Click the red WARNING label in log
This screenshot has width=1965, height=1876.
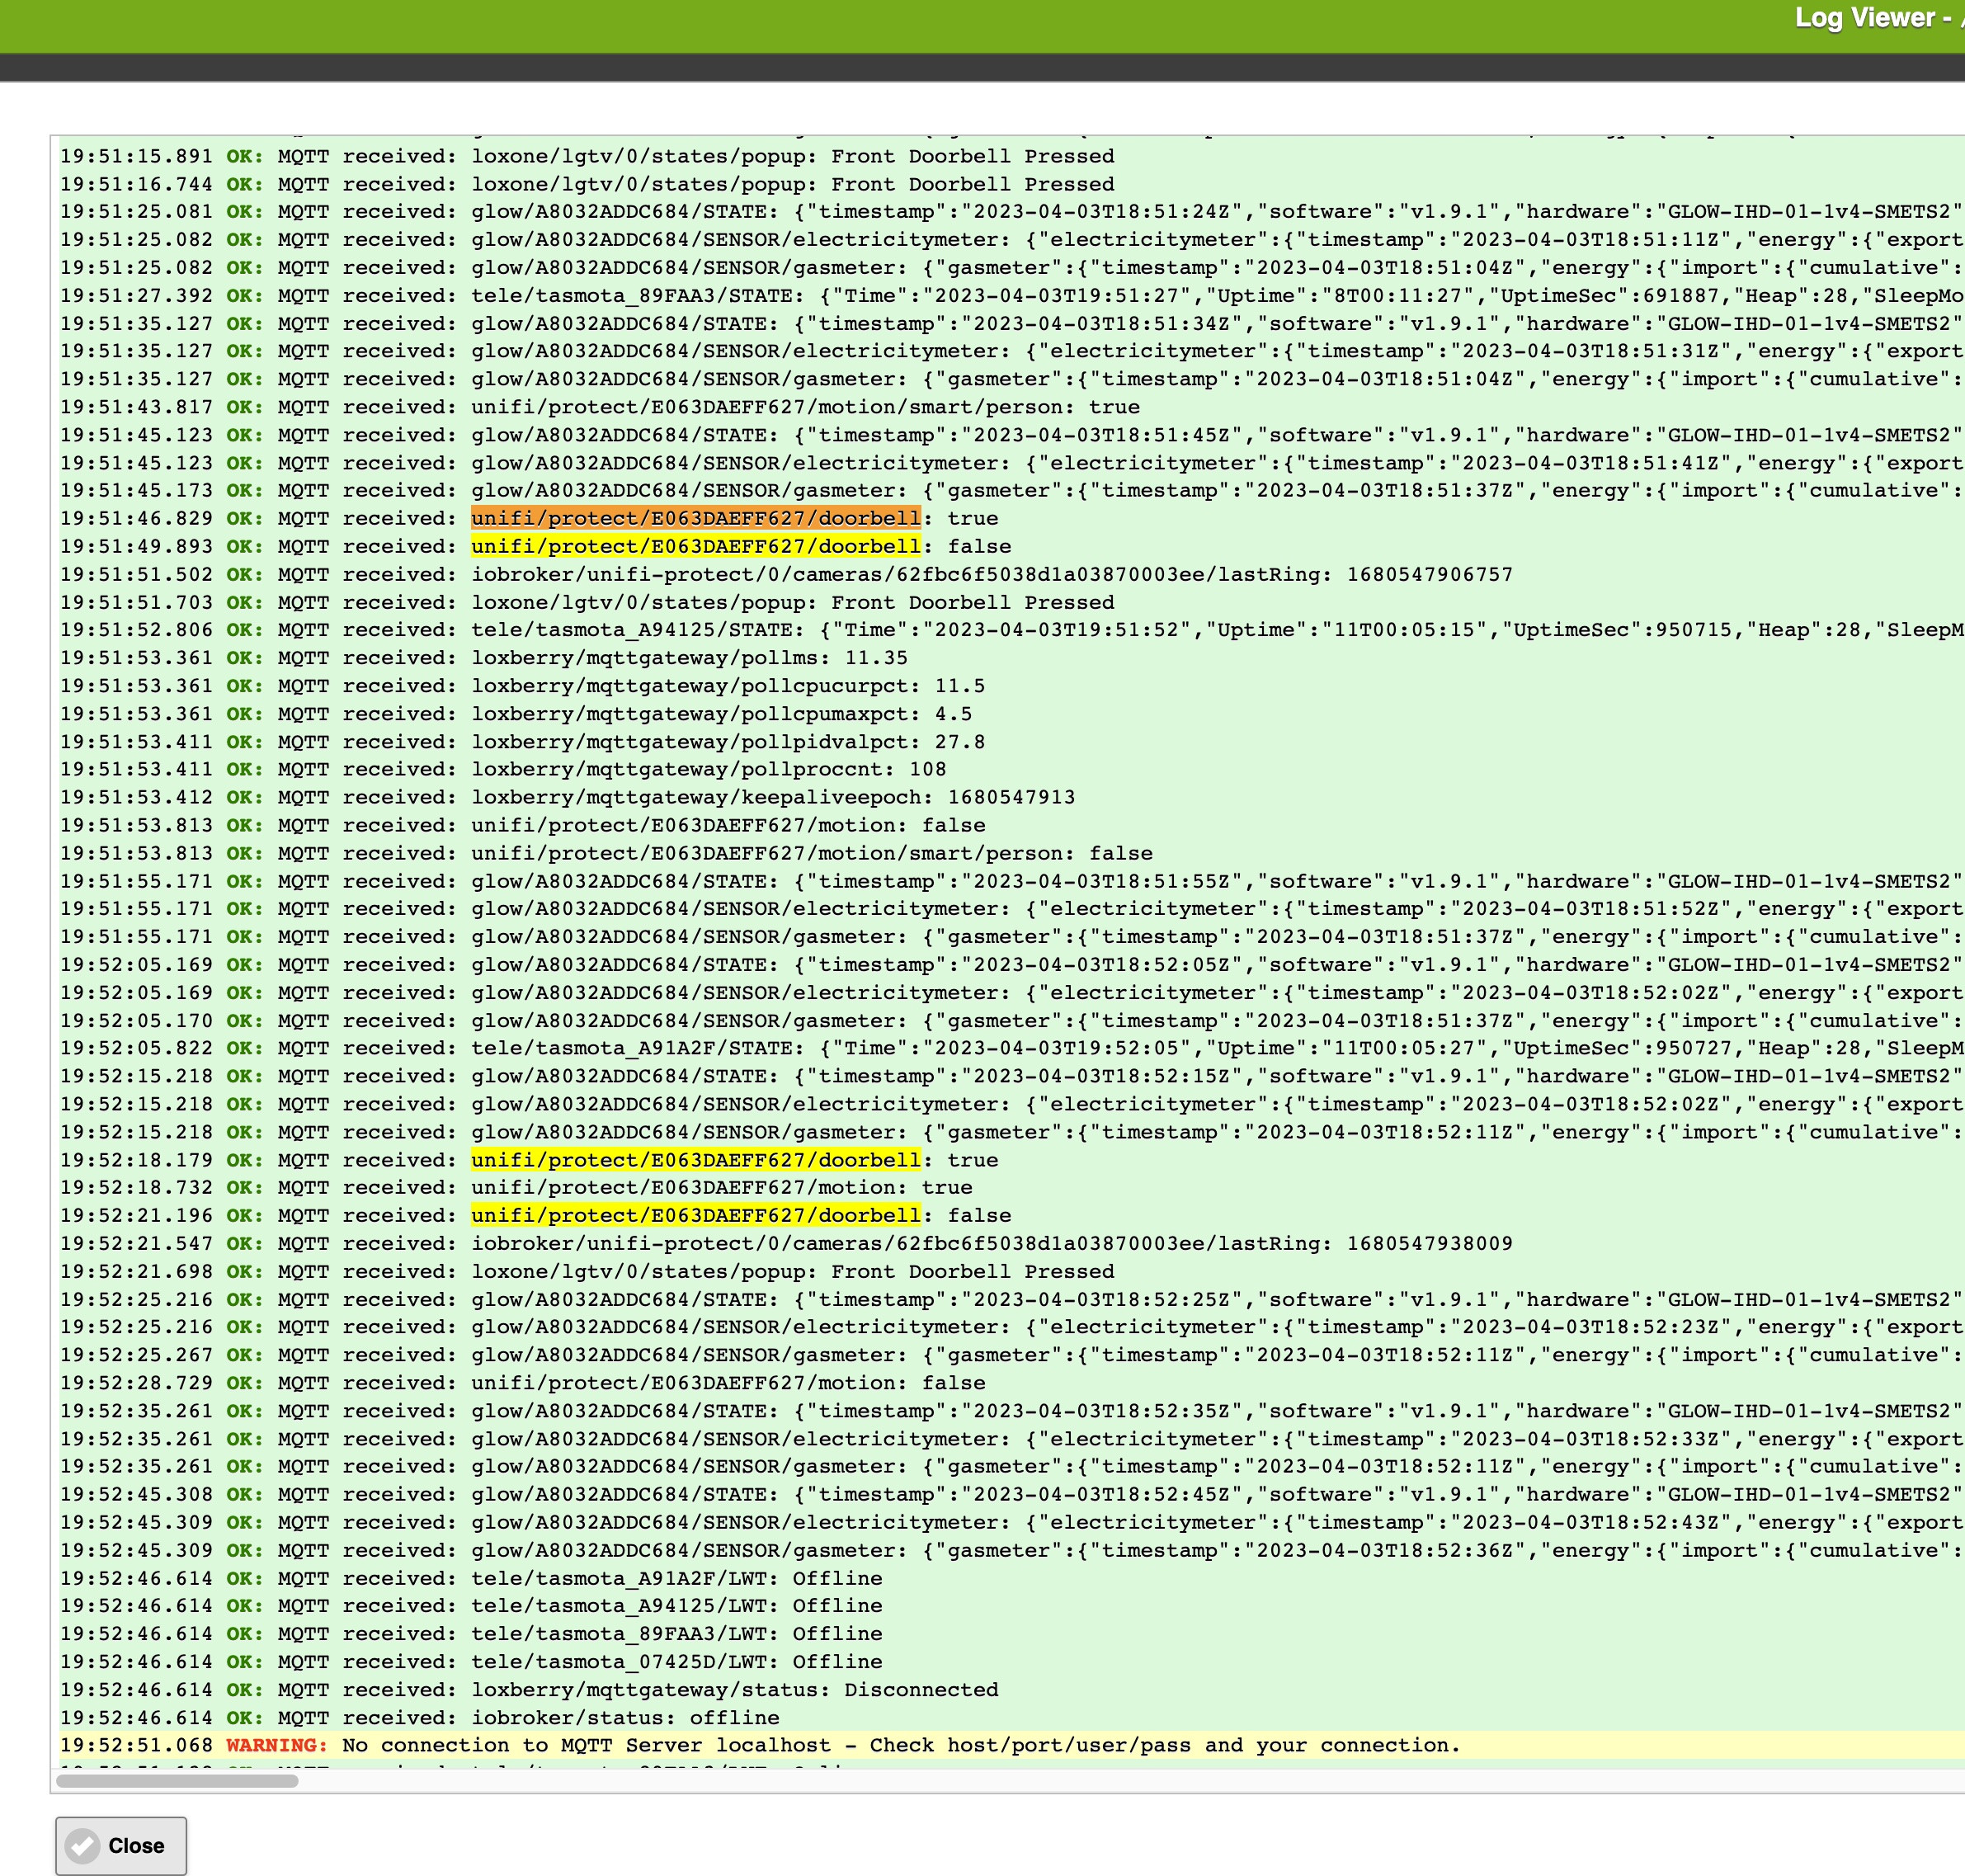pos(276,1745)
